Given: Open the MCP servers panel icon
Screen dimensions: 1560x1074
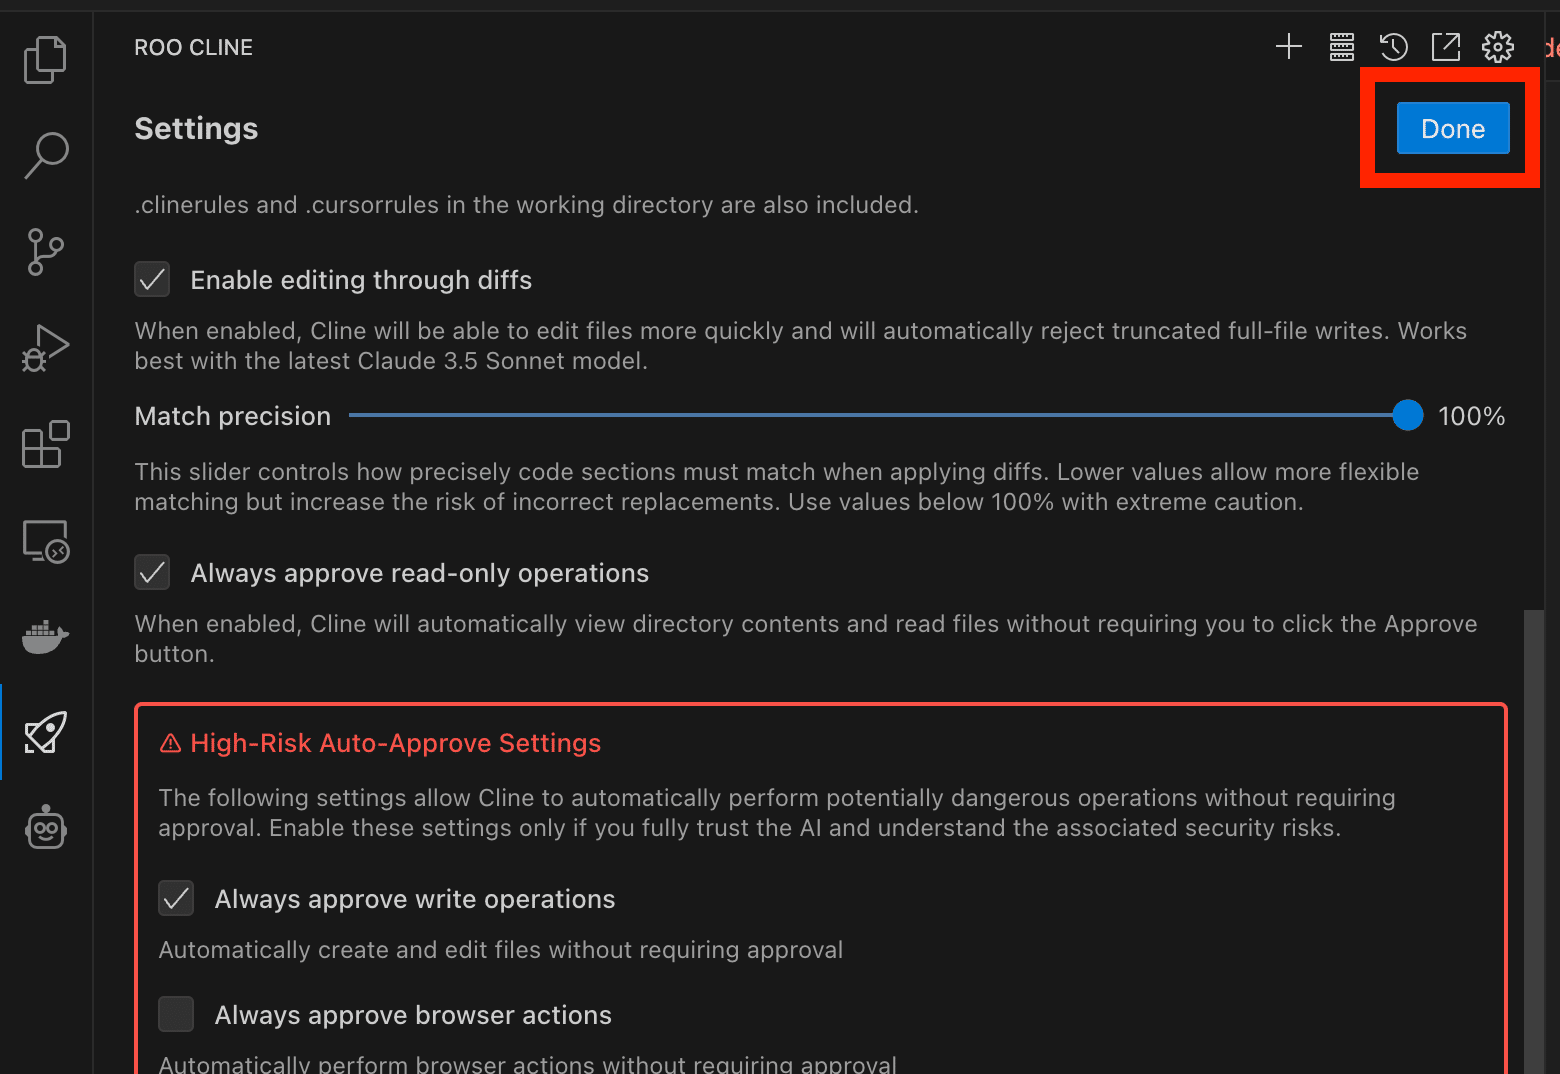Looking at the screenshot, I should click(1342, 47).
